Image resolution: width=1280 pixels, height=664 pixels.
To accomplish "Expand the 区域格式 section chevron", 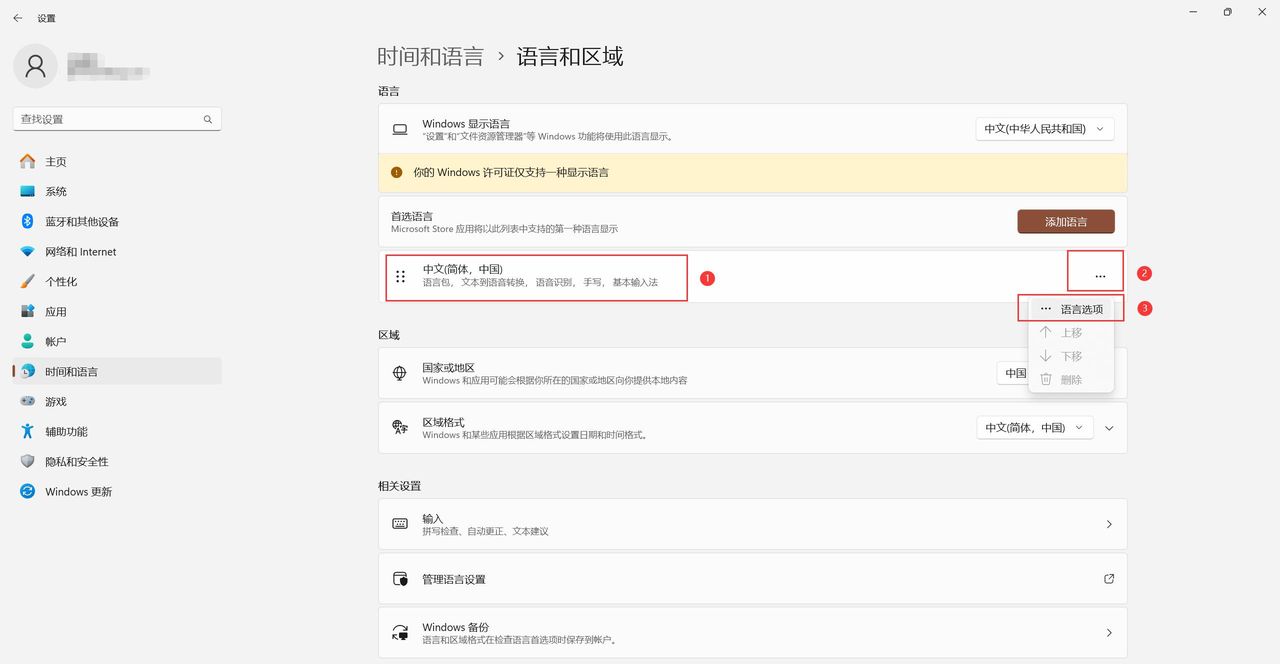I will 1108,427.
